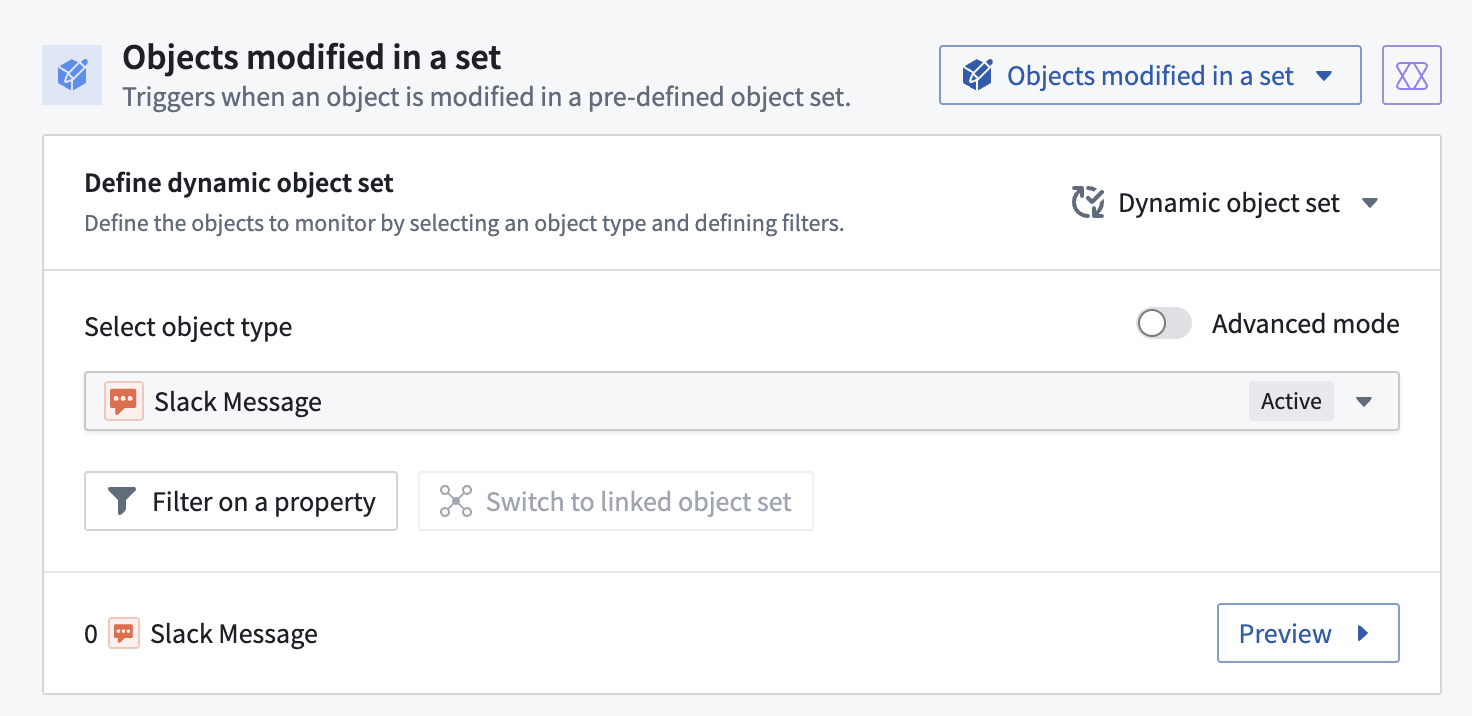The image size is (1472, 716).
Task: Expand the Dynamic object set dropdown
Action: 1370,203
